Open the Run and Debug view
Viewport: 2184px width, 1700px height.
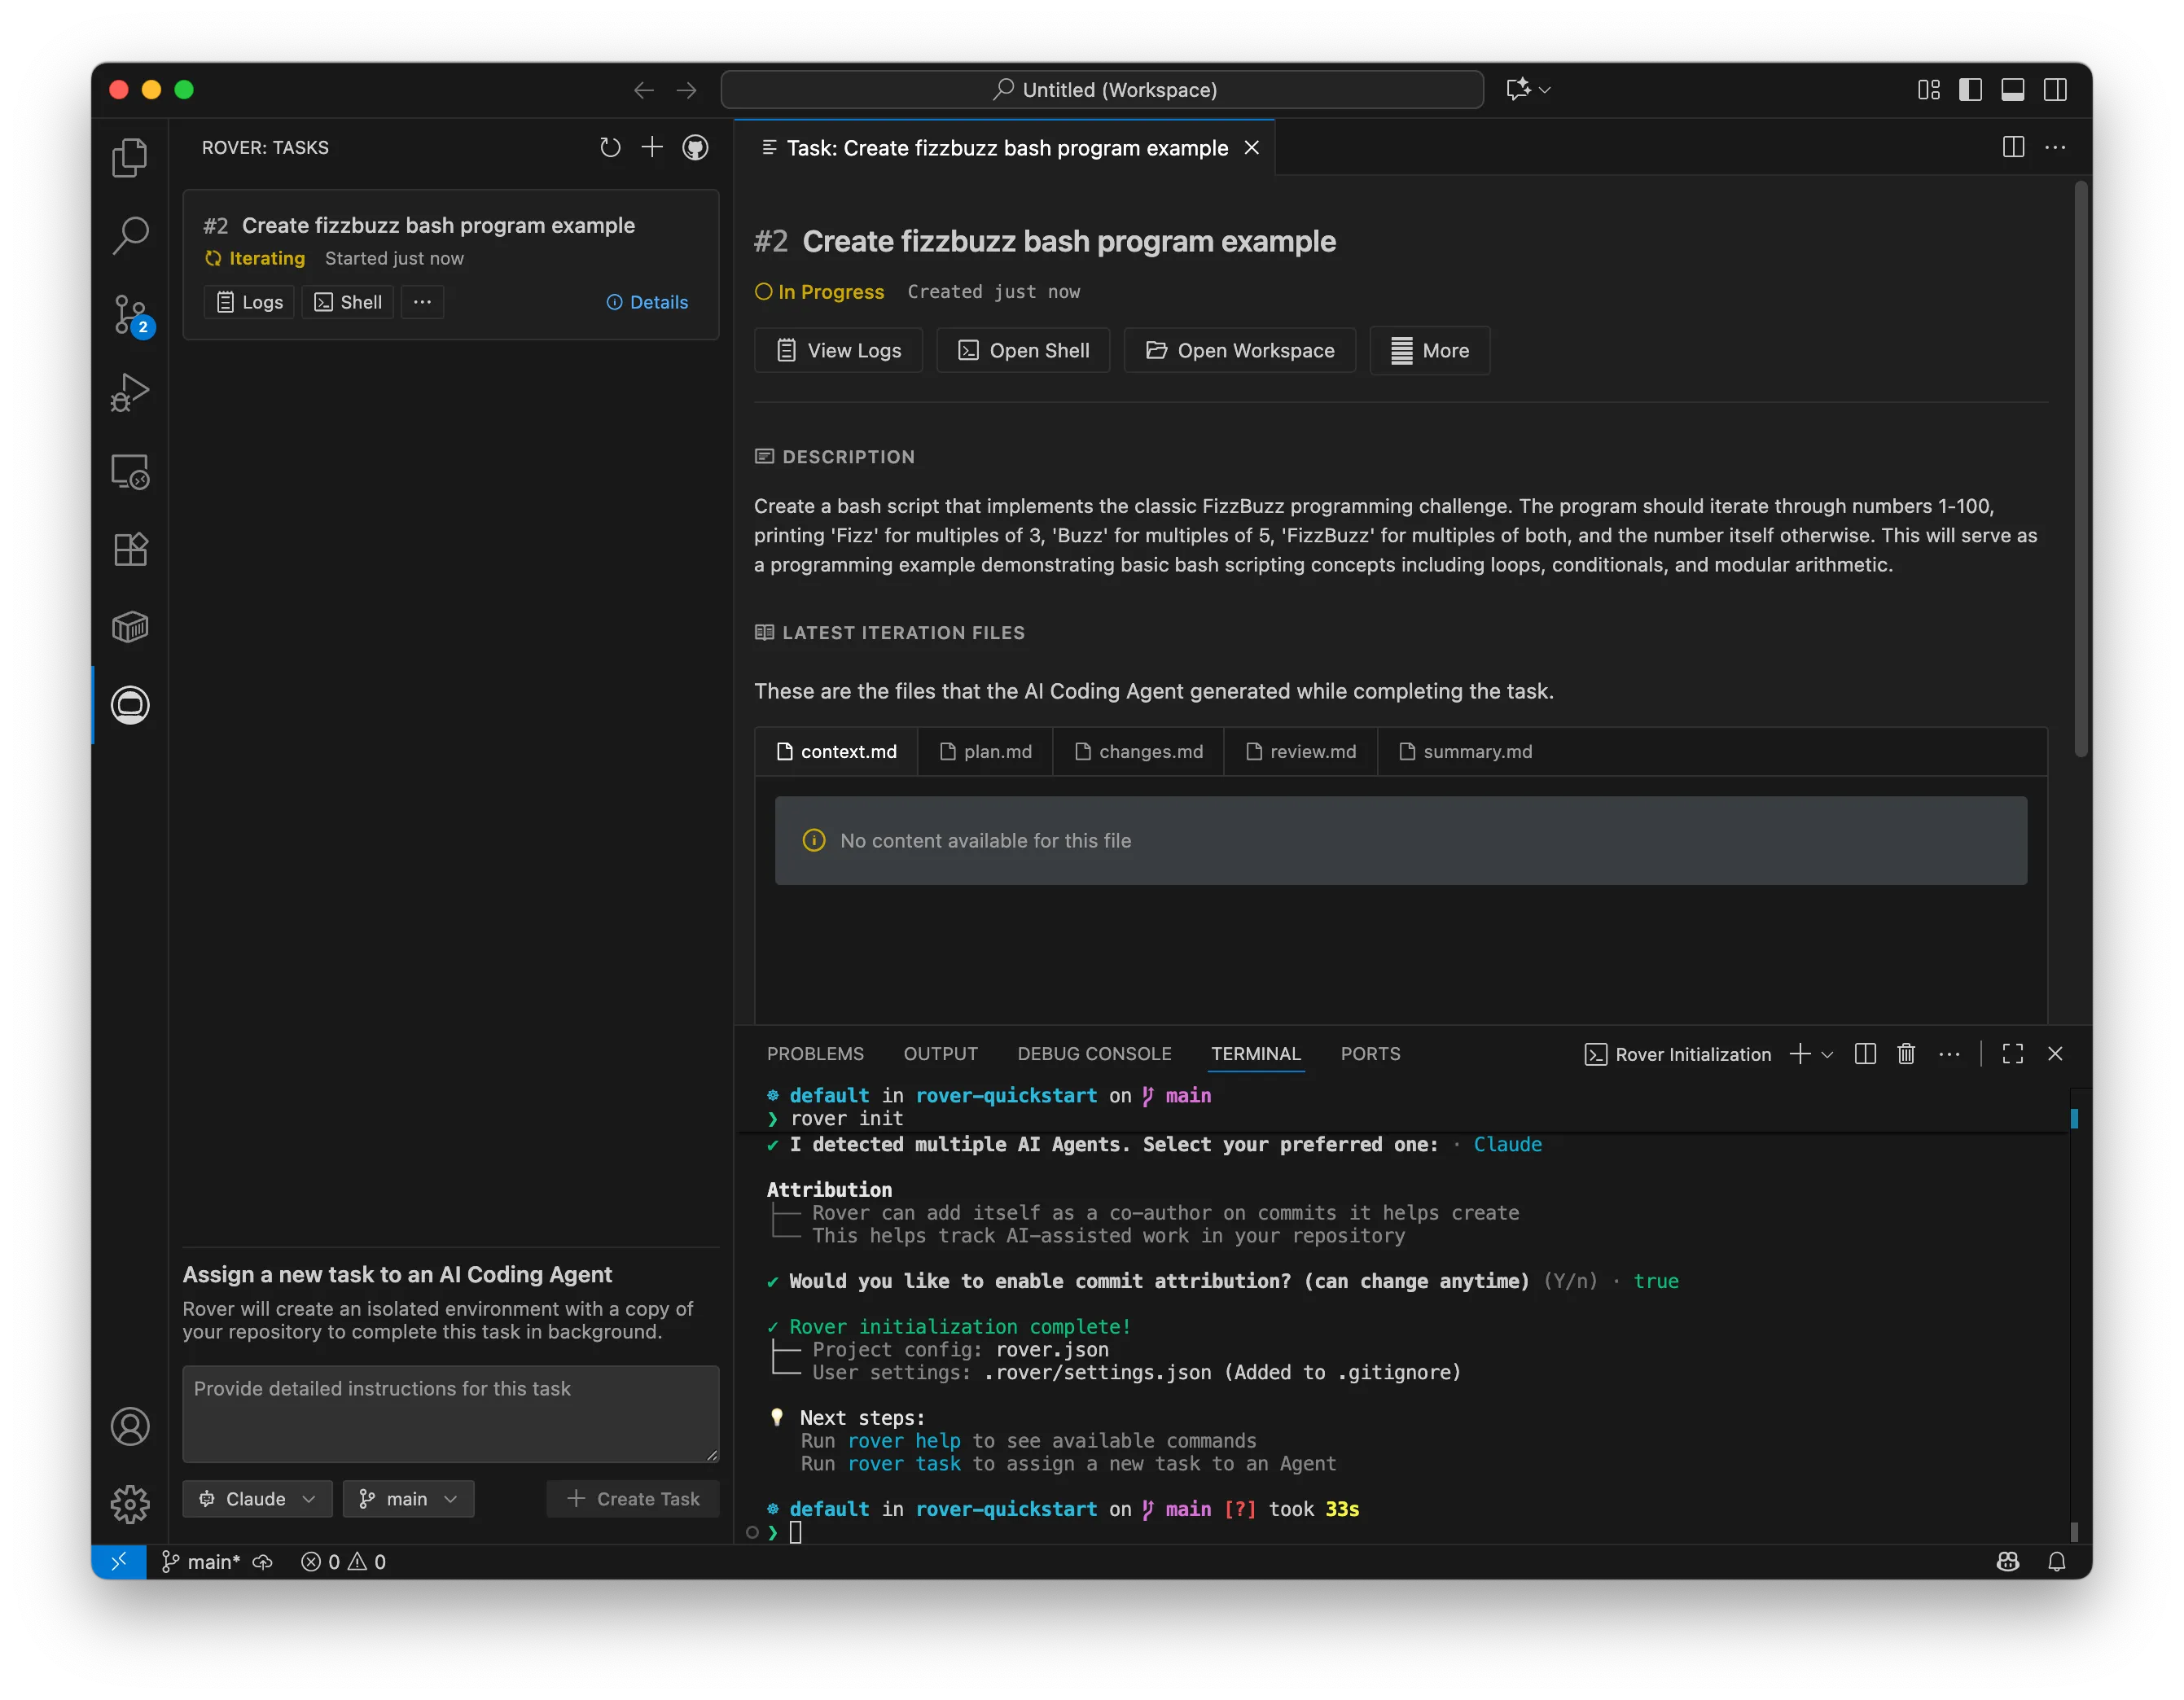(130, 391)
